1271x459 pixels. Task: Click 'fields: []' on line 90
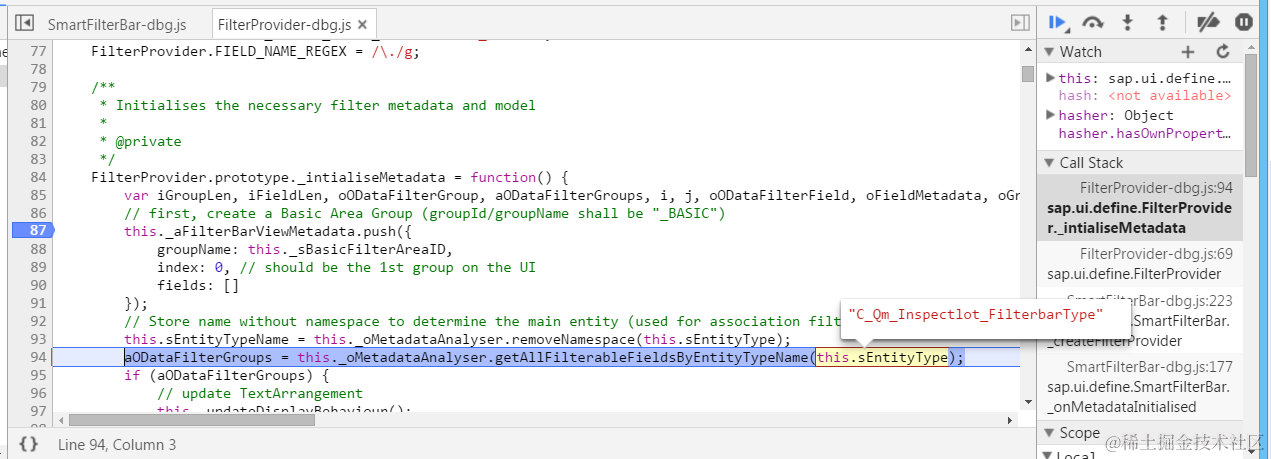coord(198,285)
